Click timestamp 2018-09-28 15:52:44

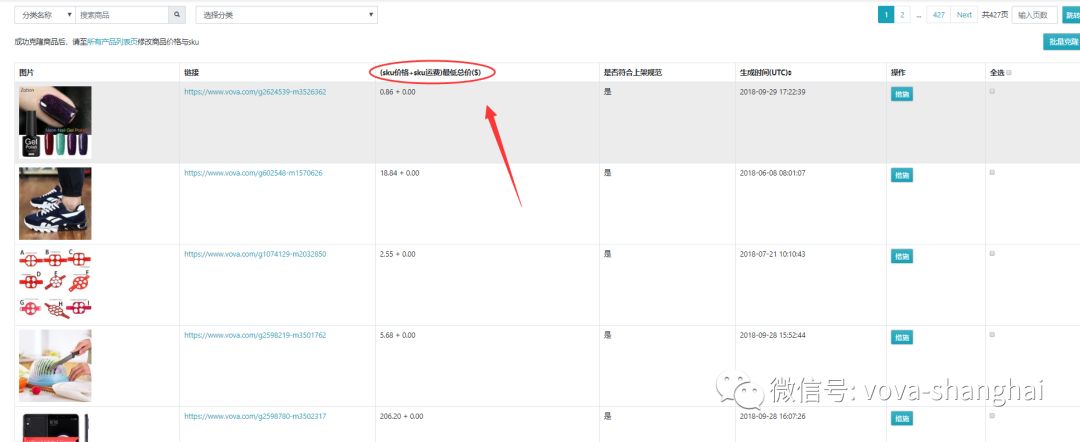773,335
